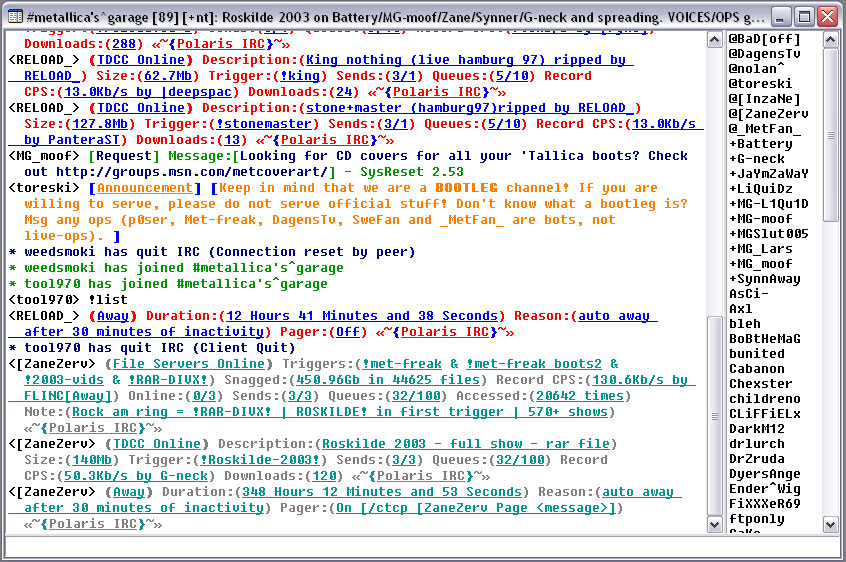The image size is (846, 562).
Task: Select FiXXXeR69 in the nick list
Action: (x=765, y=504)
